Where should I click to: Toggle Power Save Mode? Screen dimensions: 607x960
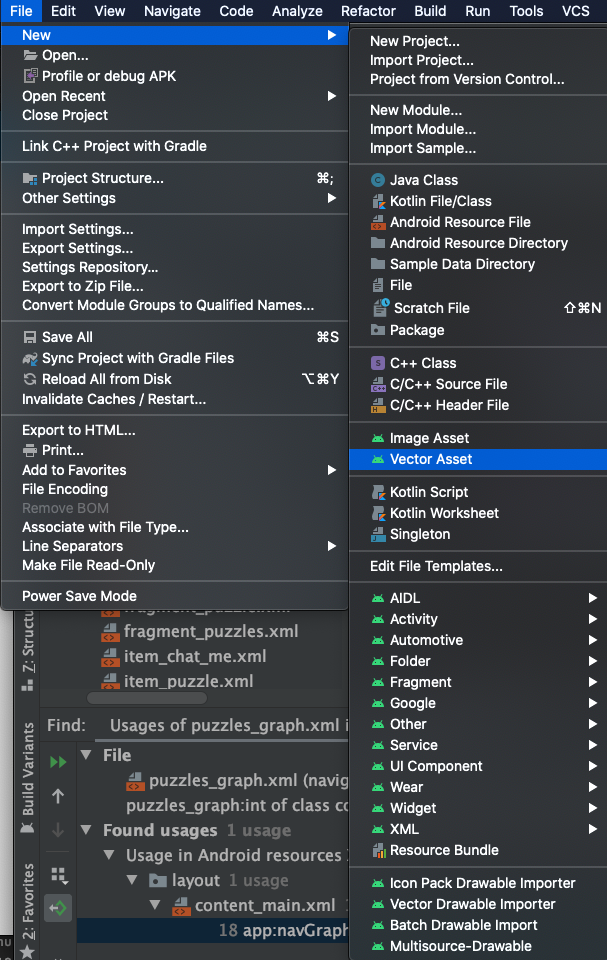click(79, 596)
